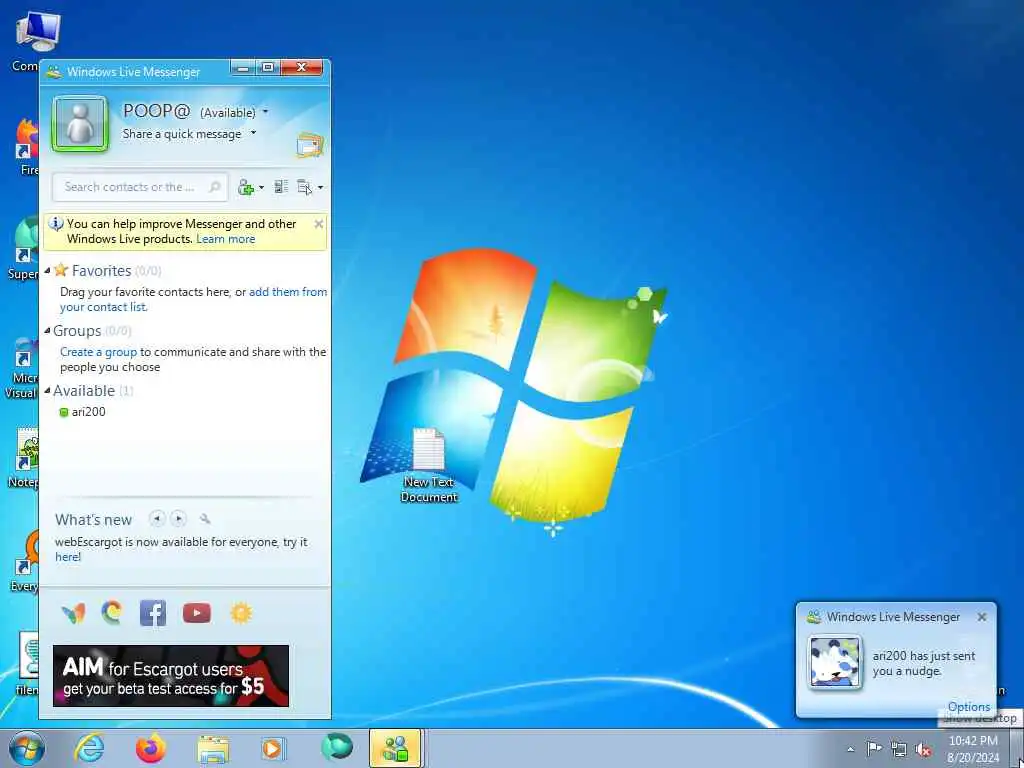Image resolution: width=1024 pixels, height=768 pixels.
Task: Dismiss the nudge notification popup
Action: pyautogui.click(x=982, y=617)
